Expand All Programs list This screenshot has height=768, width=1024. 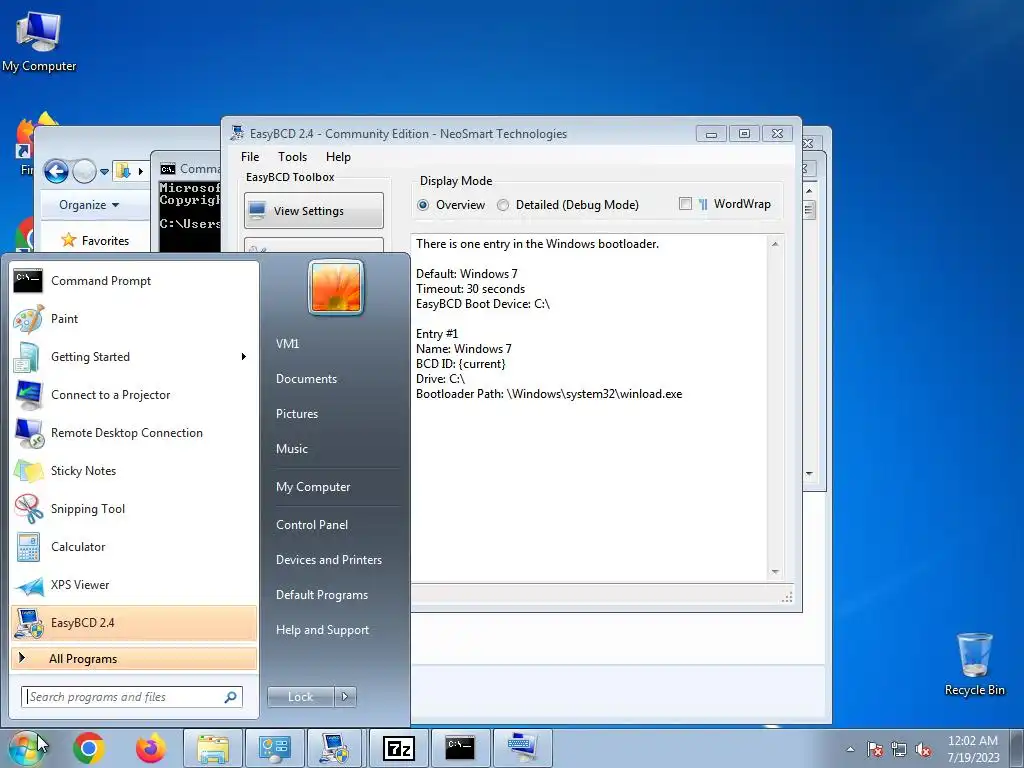[x=134, y=658]
